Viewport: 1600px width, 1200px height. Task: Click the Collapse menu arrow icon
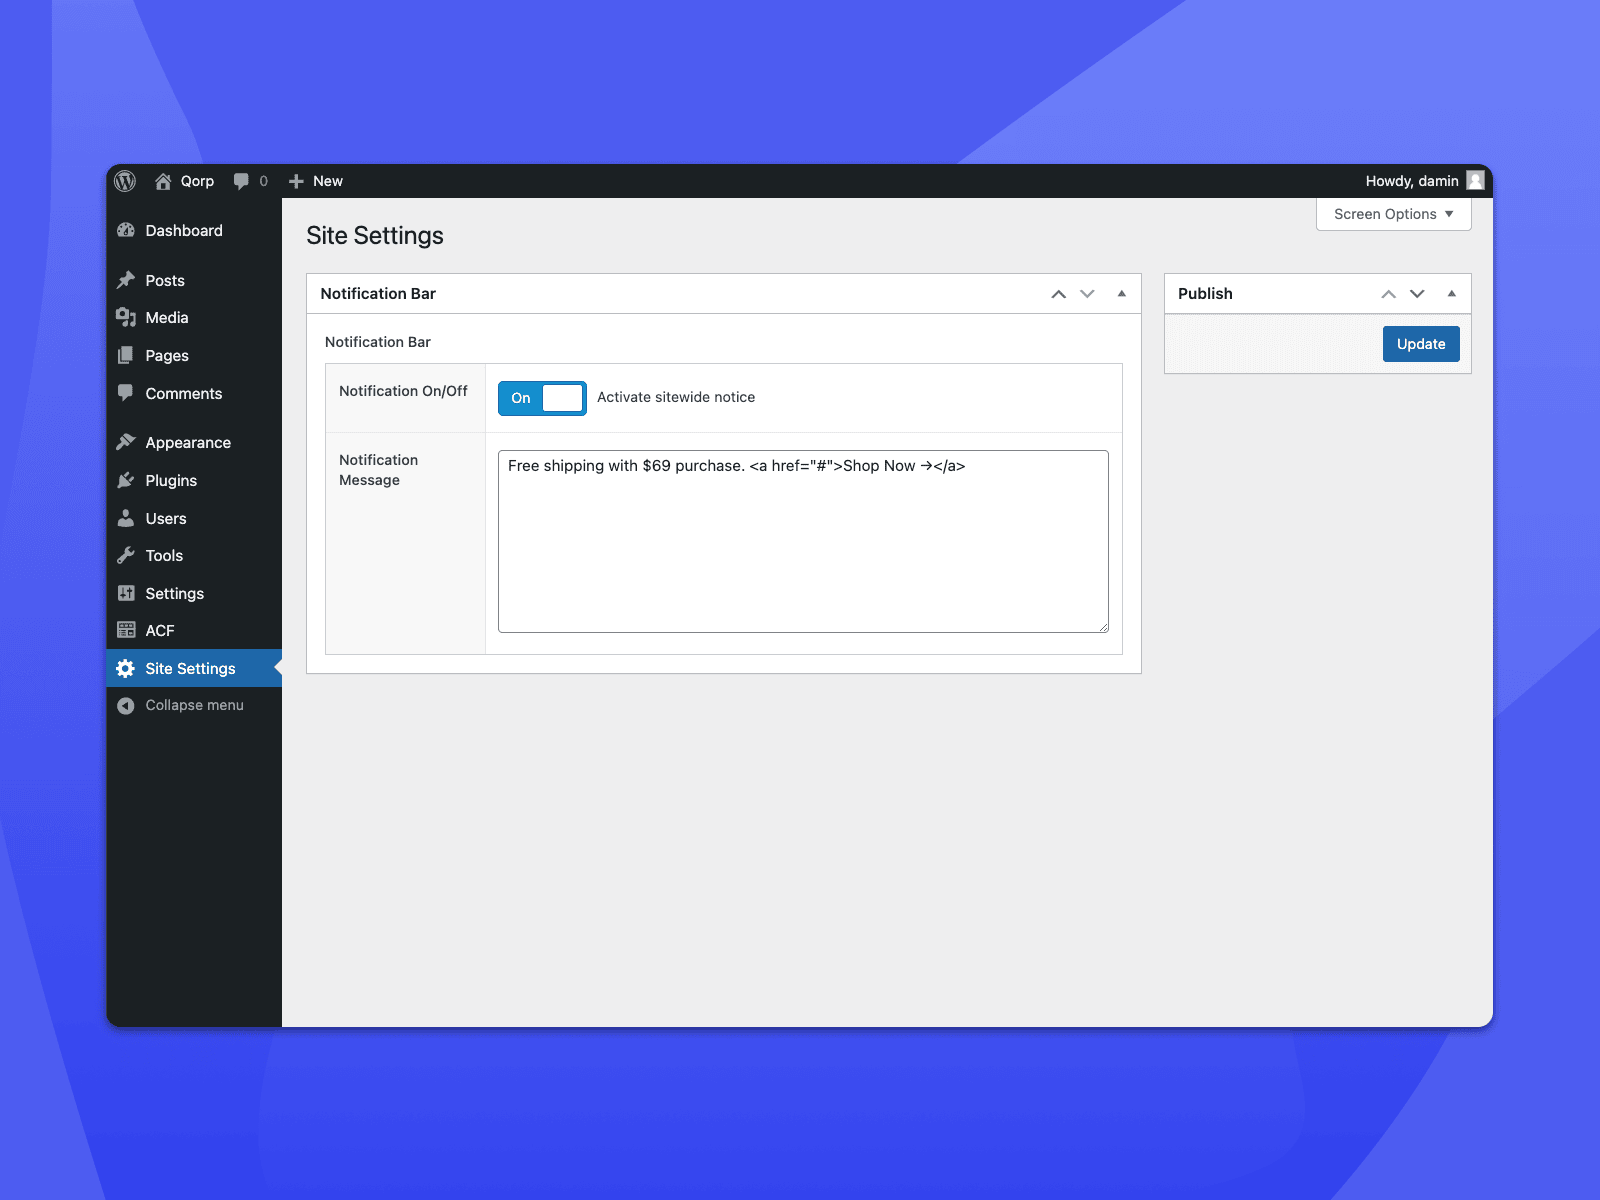click(x=126, y=706)
